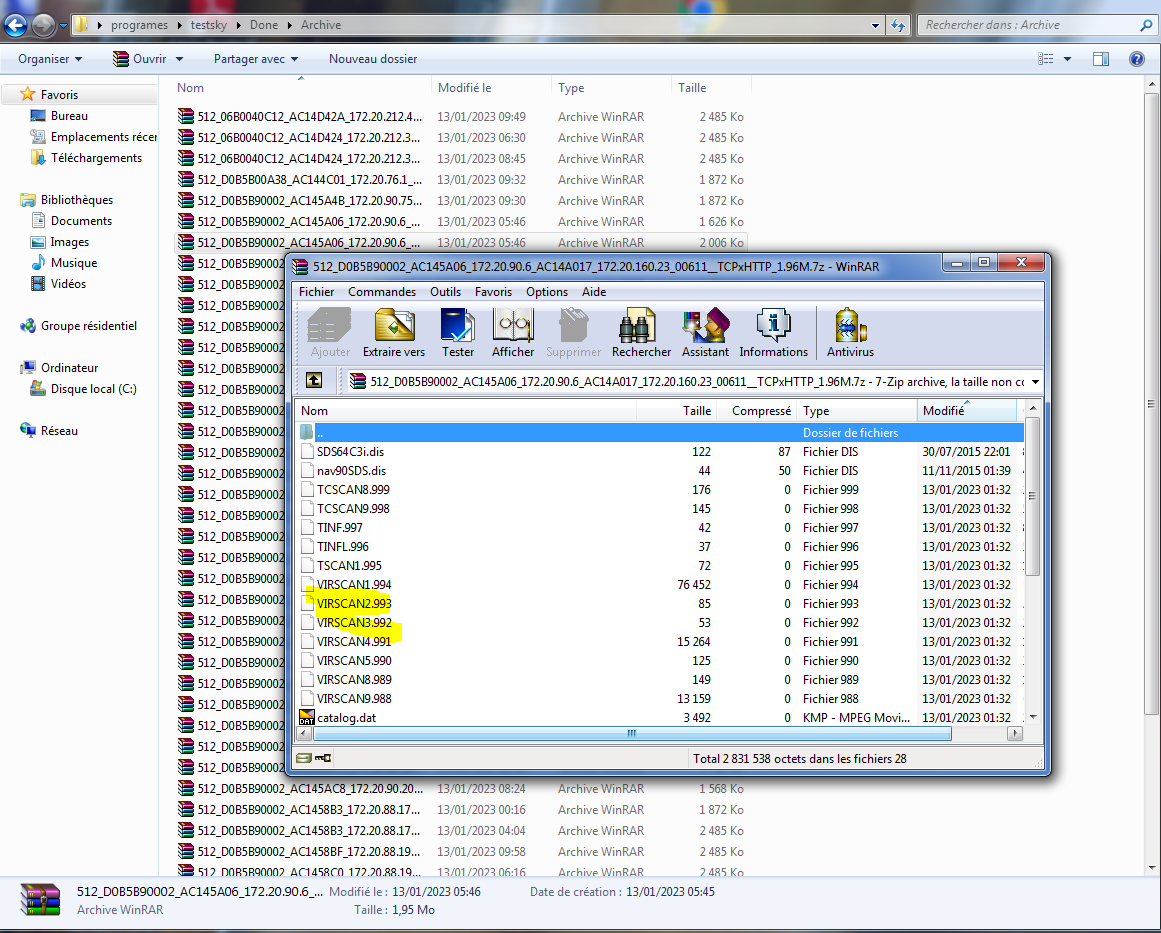The height and width of the screenshot is (933, 1161).
Task: Open the Organiser dropdown menu
Action: point(50,59)
